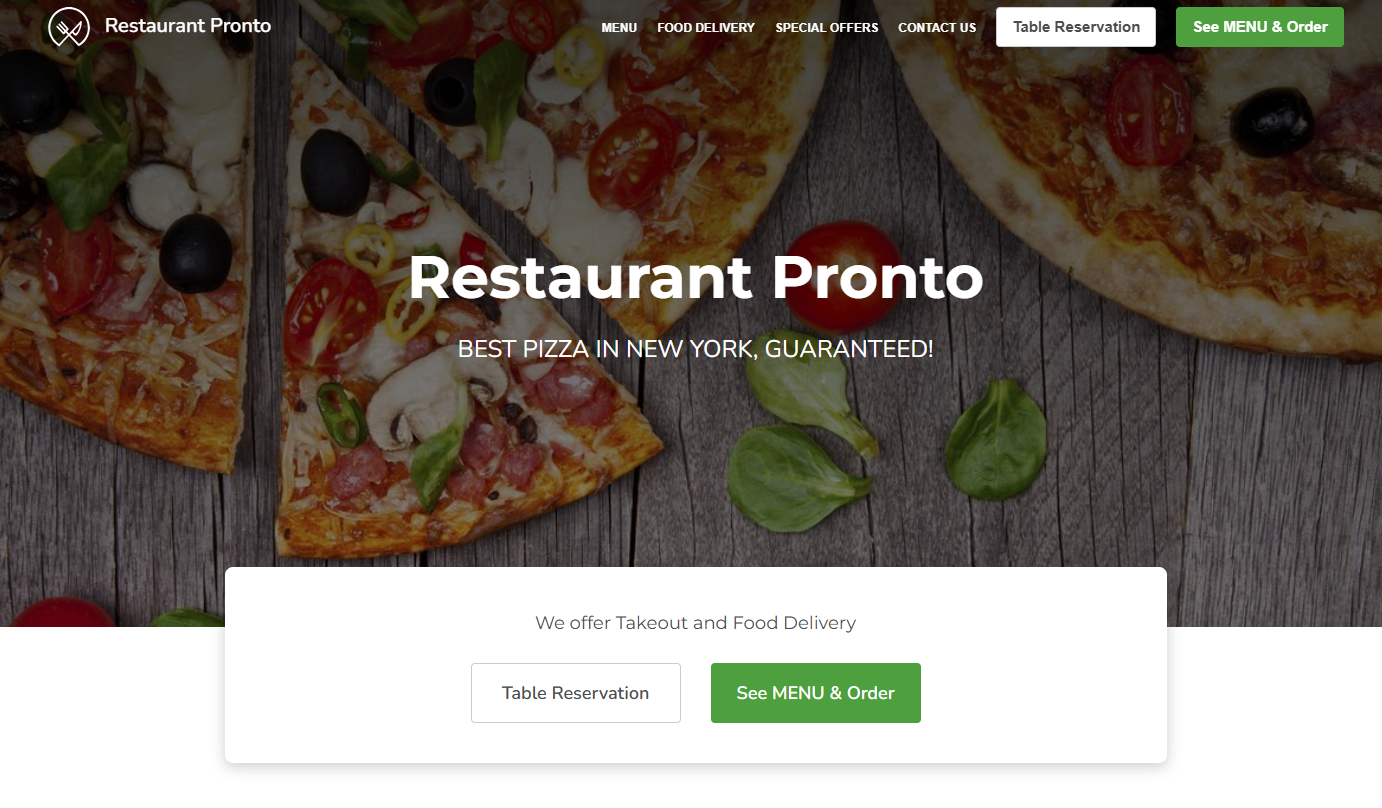Click the white Table Reservation header button
The width and height of the screenshot is (1382, 808).
pos(1076,27)
